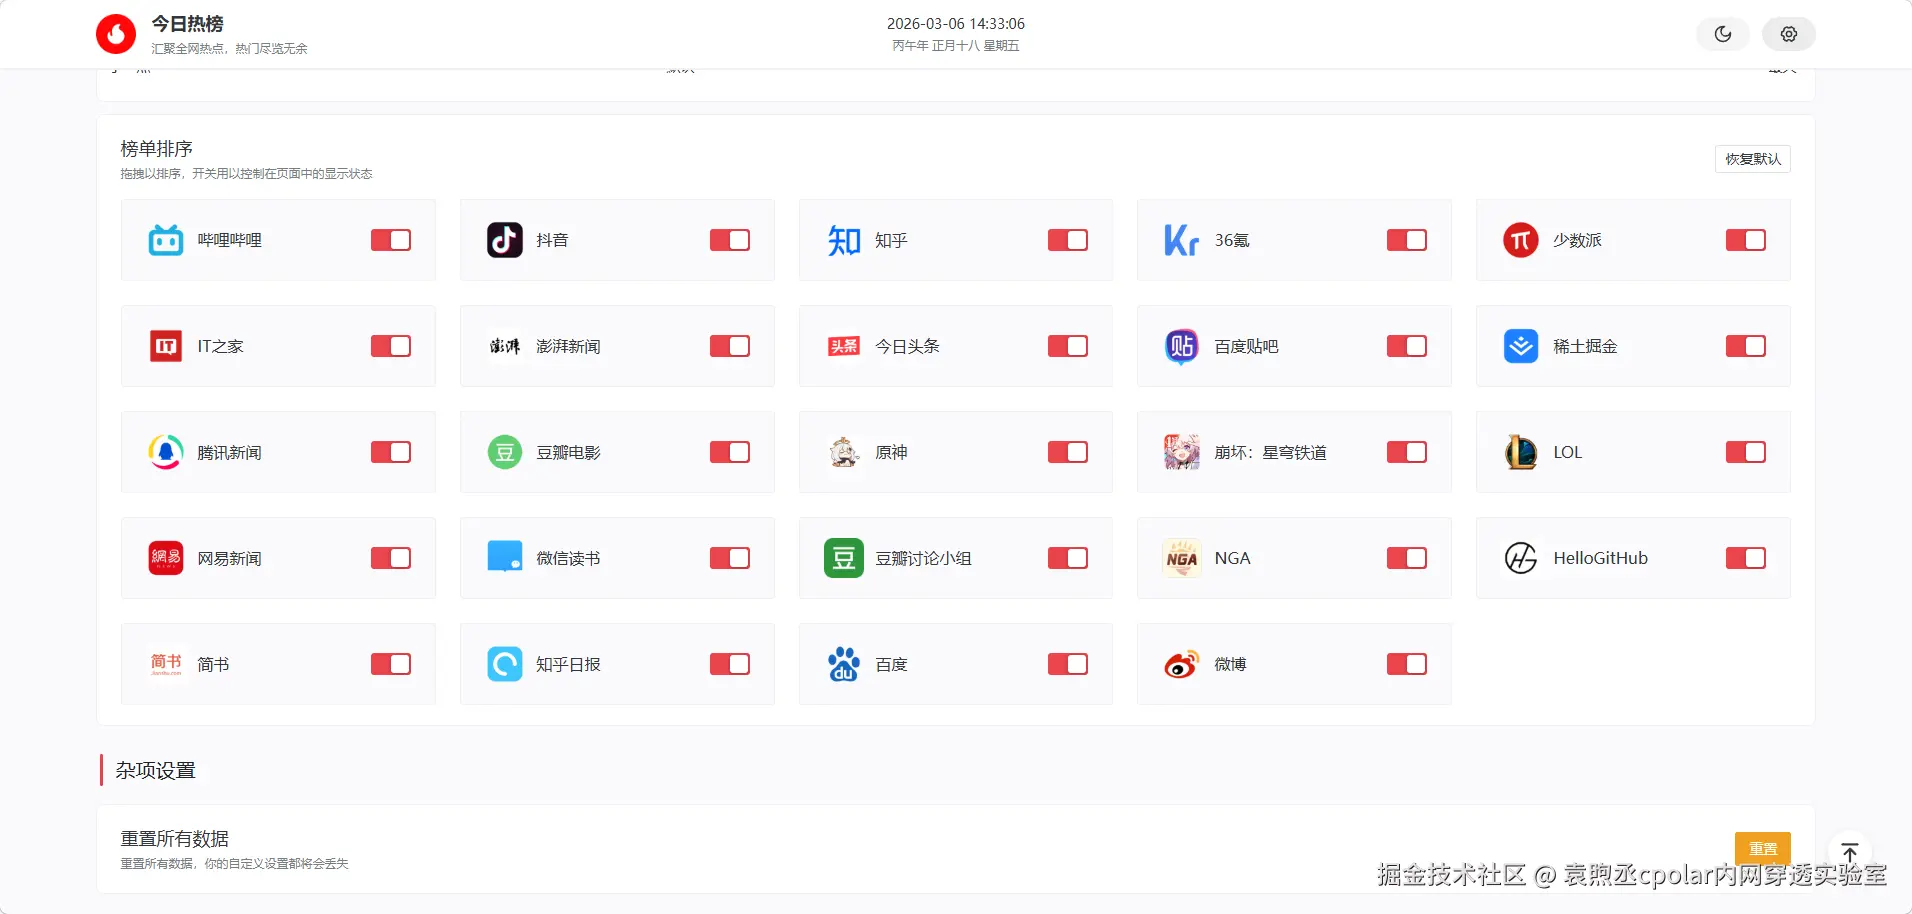This screenshot has height=914, width=1912.
Task: Click the back-to-top arrow button
Action: [x=1850, y=852]
